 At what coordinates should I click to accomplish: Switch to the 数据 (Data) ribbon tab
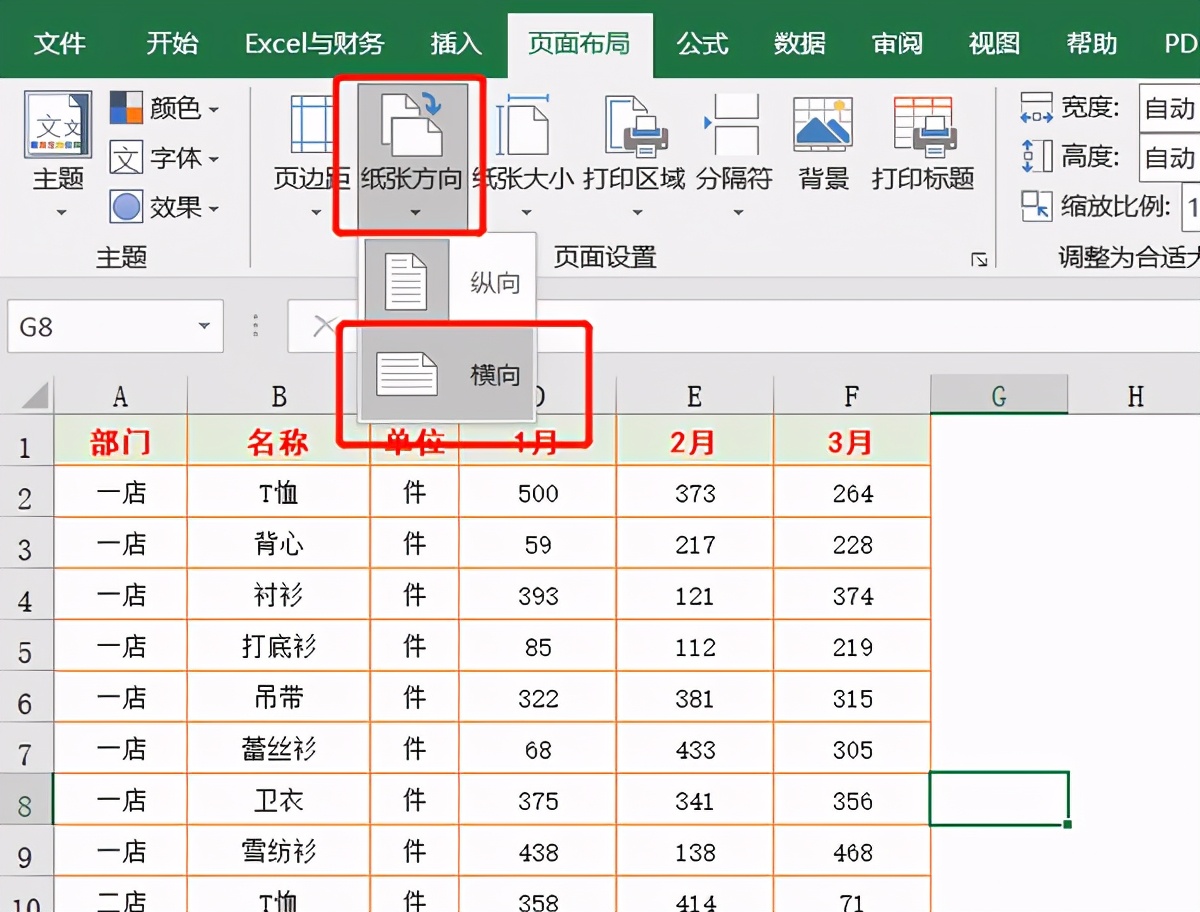click(x=799, y=40)
